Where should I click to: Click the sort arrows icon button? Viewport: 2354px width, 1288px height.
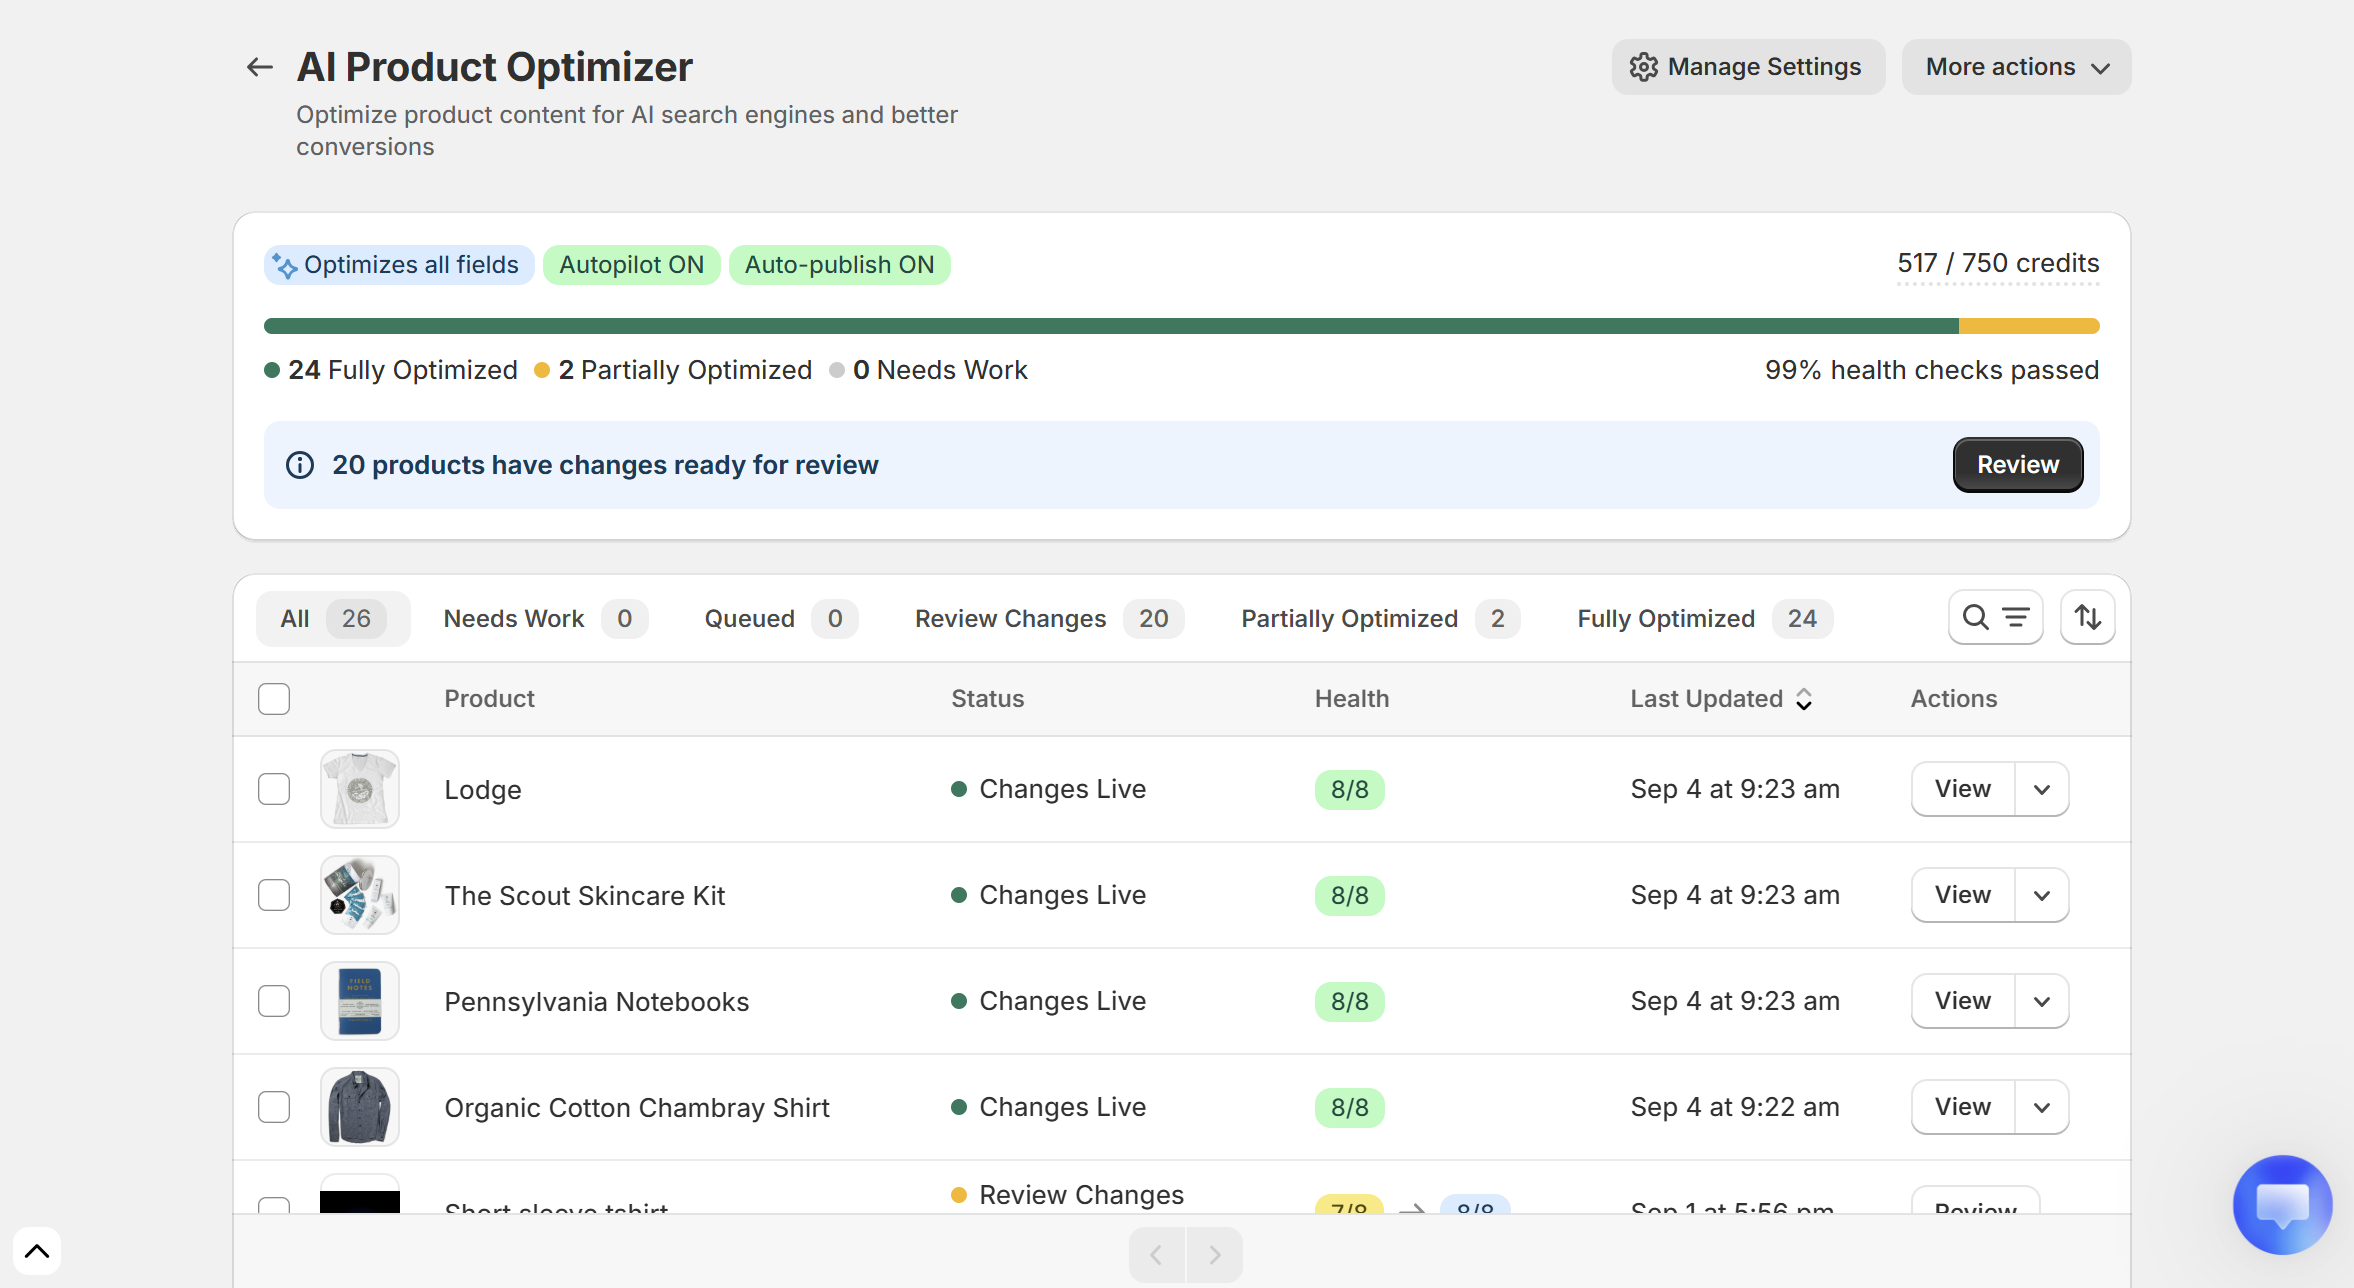pyautogui.click(x=2087, y=618)
